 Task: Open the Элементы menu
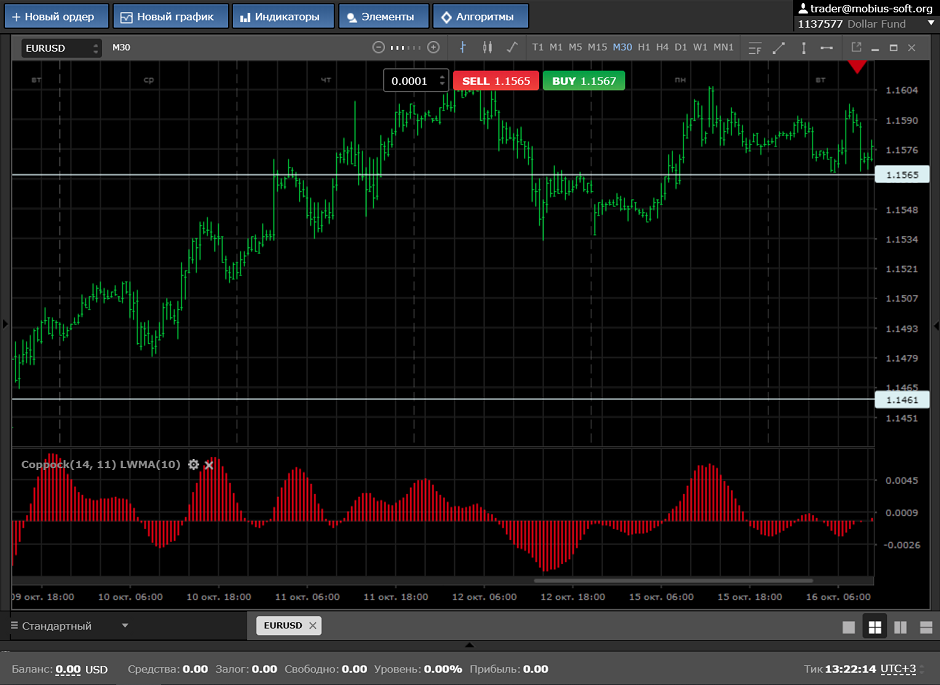384,16
